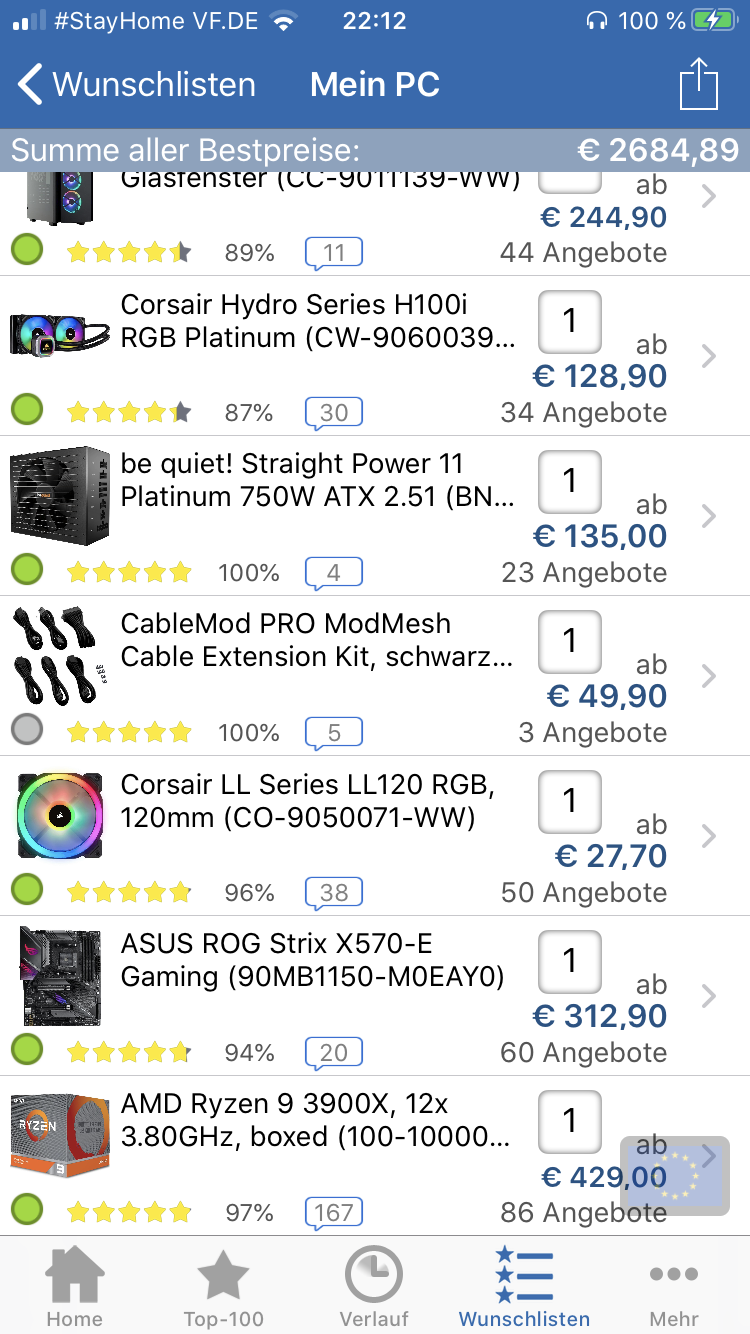750x1334 pixels.
Task: Expand the be quiet! Straight Power 11 entry
Action: (709, 516)
